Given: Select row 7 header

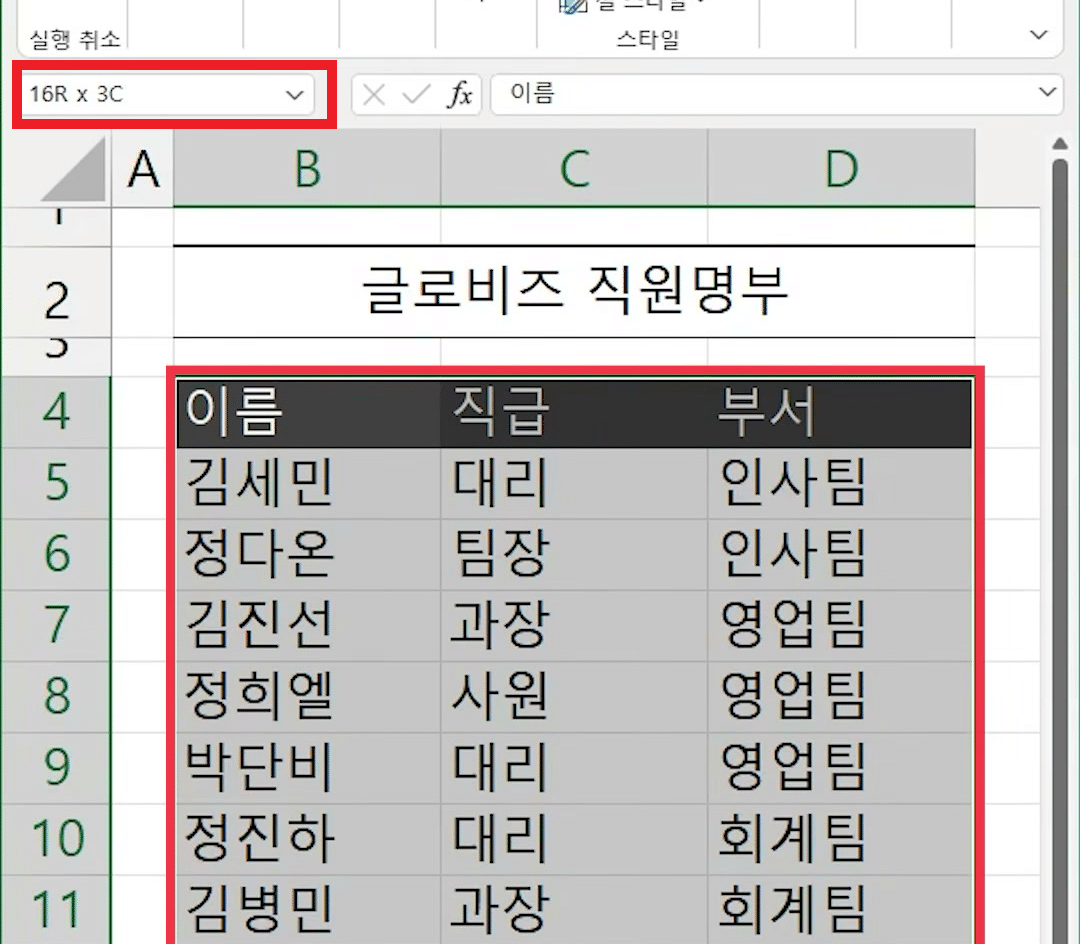Looking at the screenshot, I should (x=56, y=625).
